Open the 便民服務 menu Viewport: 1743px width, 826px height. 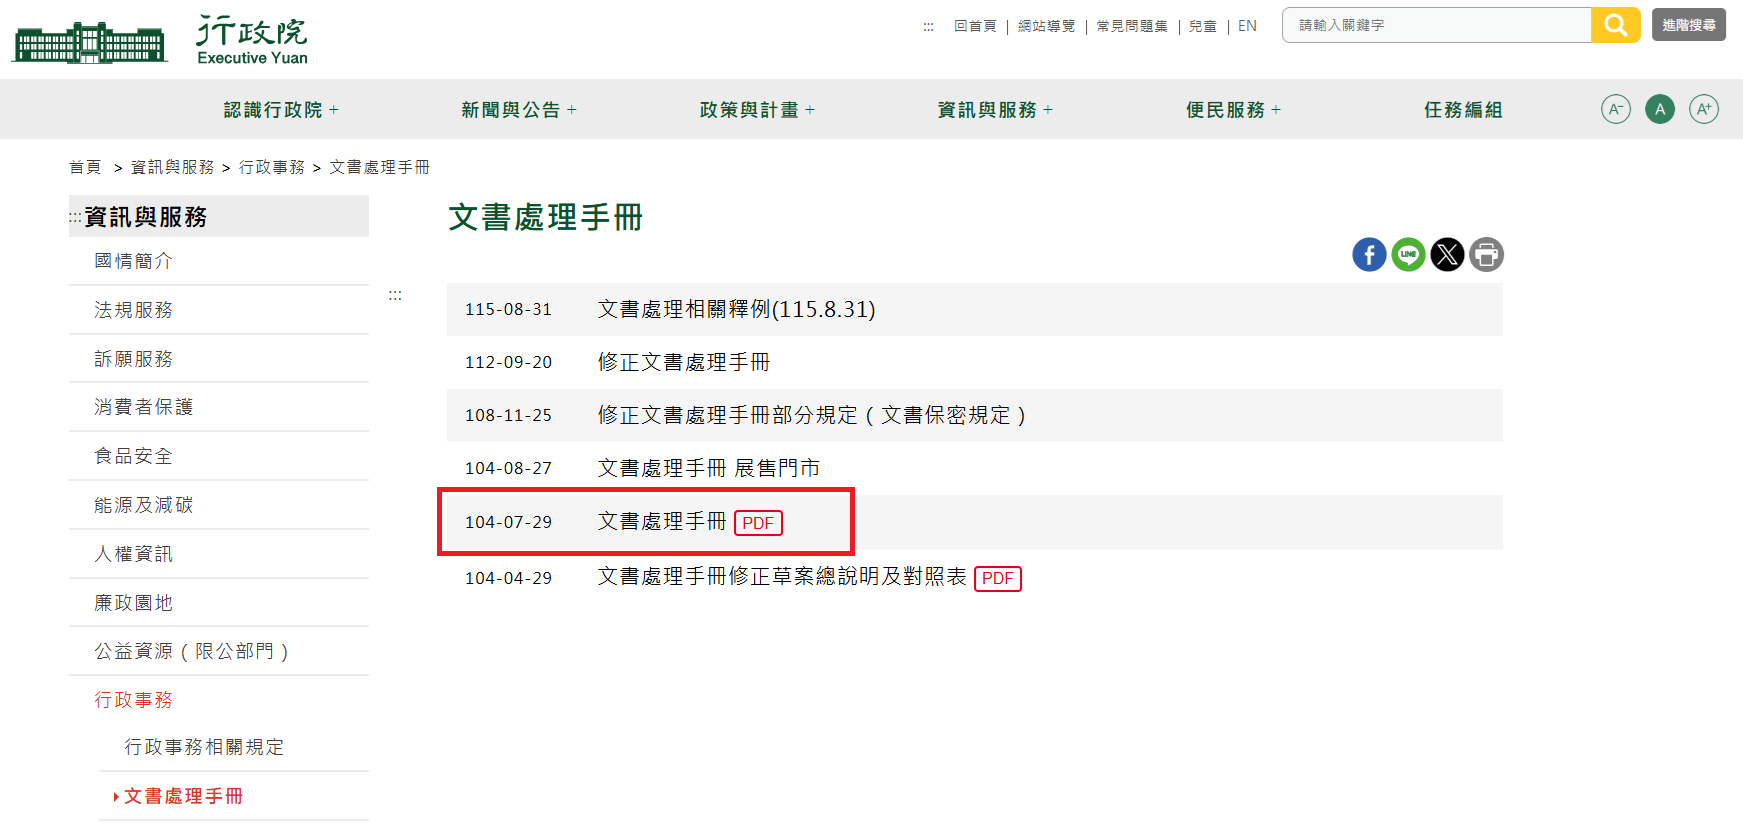tap(1233, 110)
